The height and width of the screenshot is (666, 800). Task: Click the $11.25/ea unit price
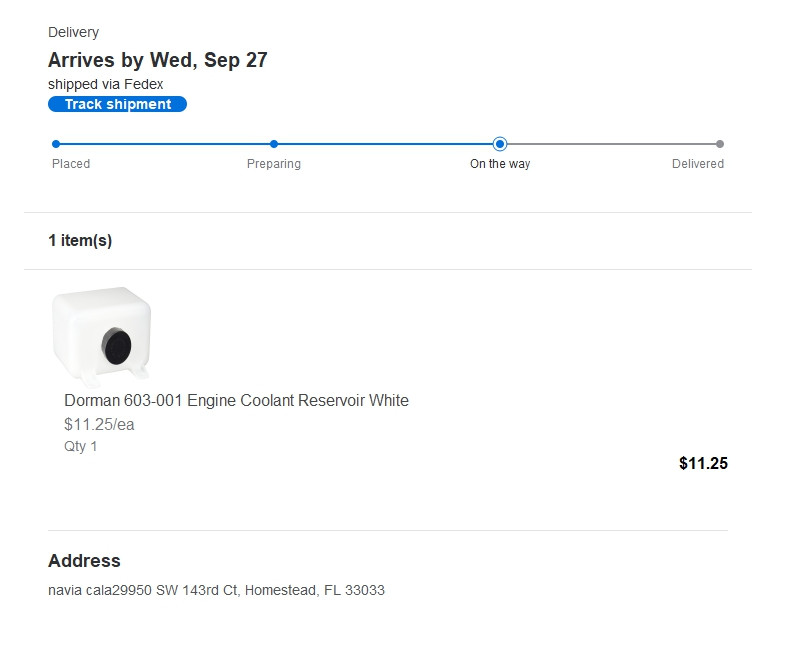click(99, 424)
